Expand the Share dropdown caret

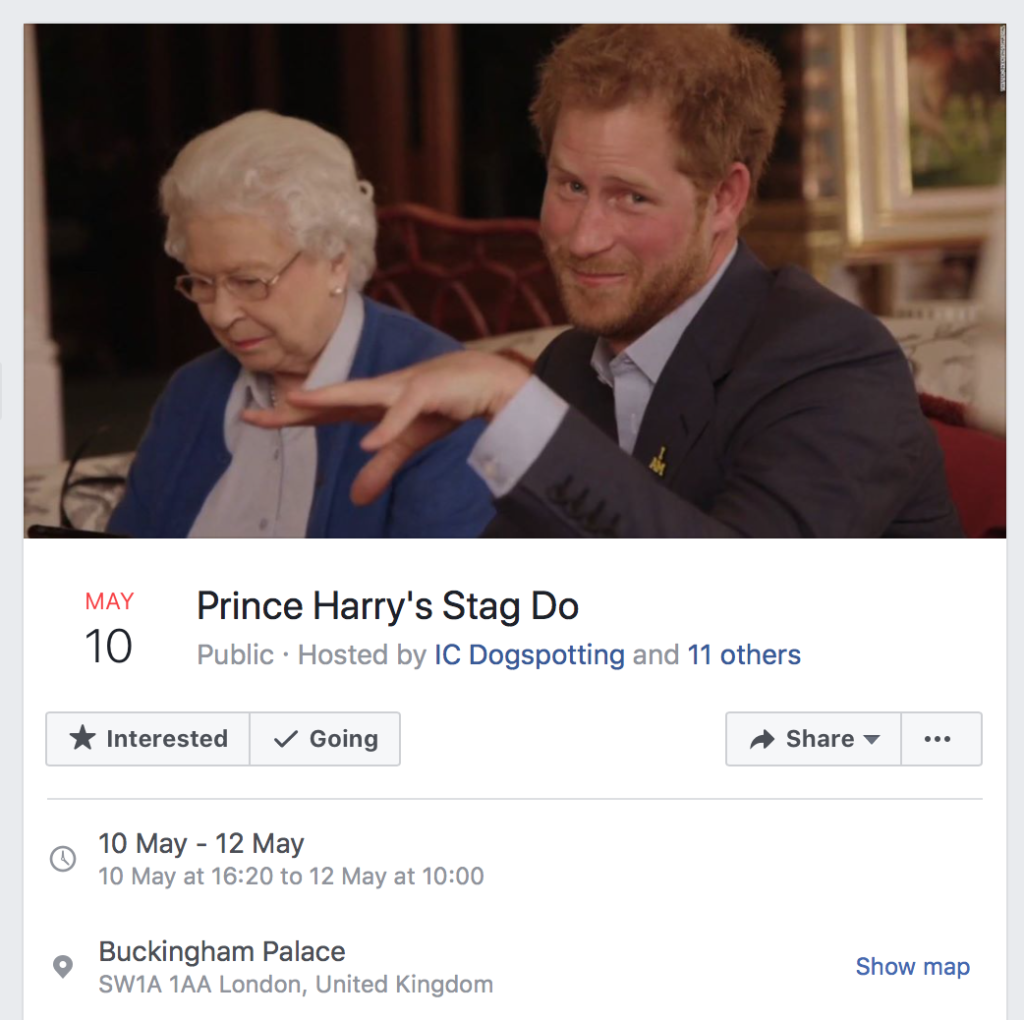(x=871, y=739)
